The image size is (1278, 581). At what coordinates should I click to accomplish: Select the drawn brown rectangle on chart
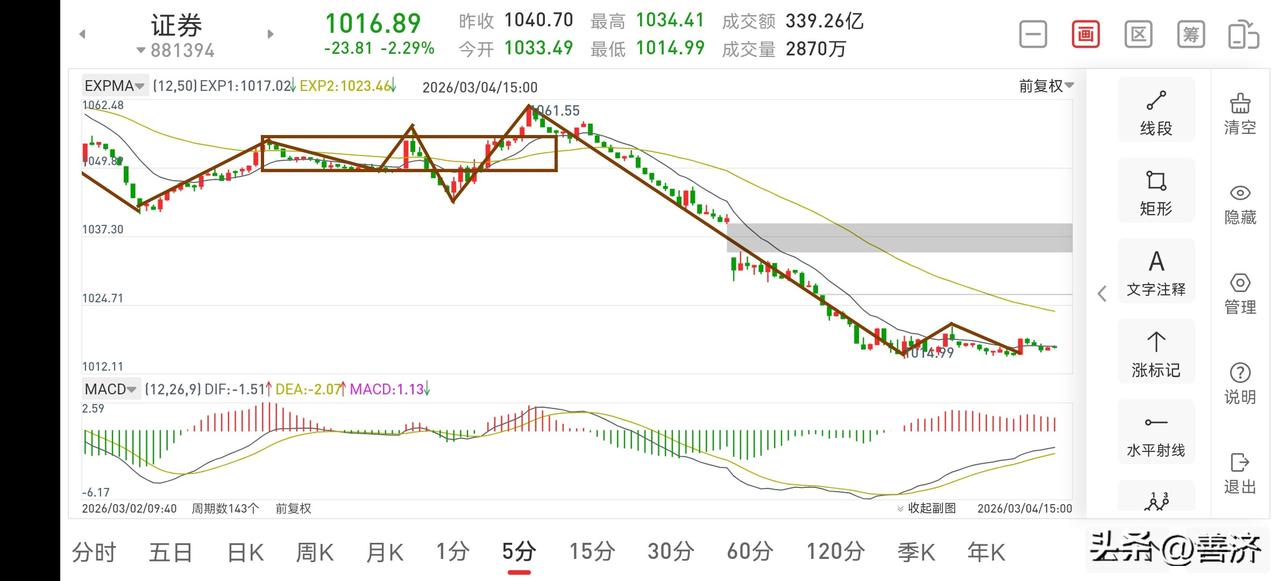(409, 154)
